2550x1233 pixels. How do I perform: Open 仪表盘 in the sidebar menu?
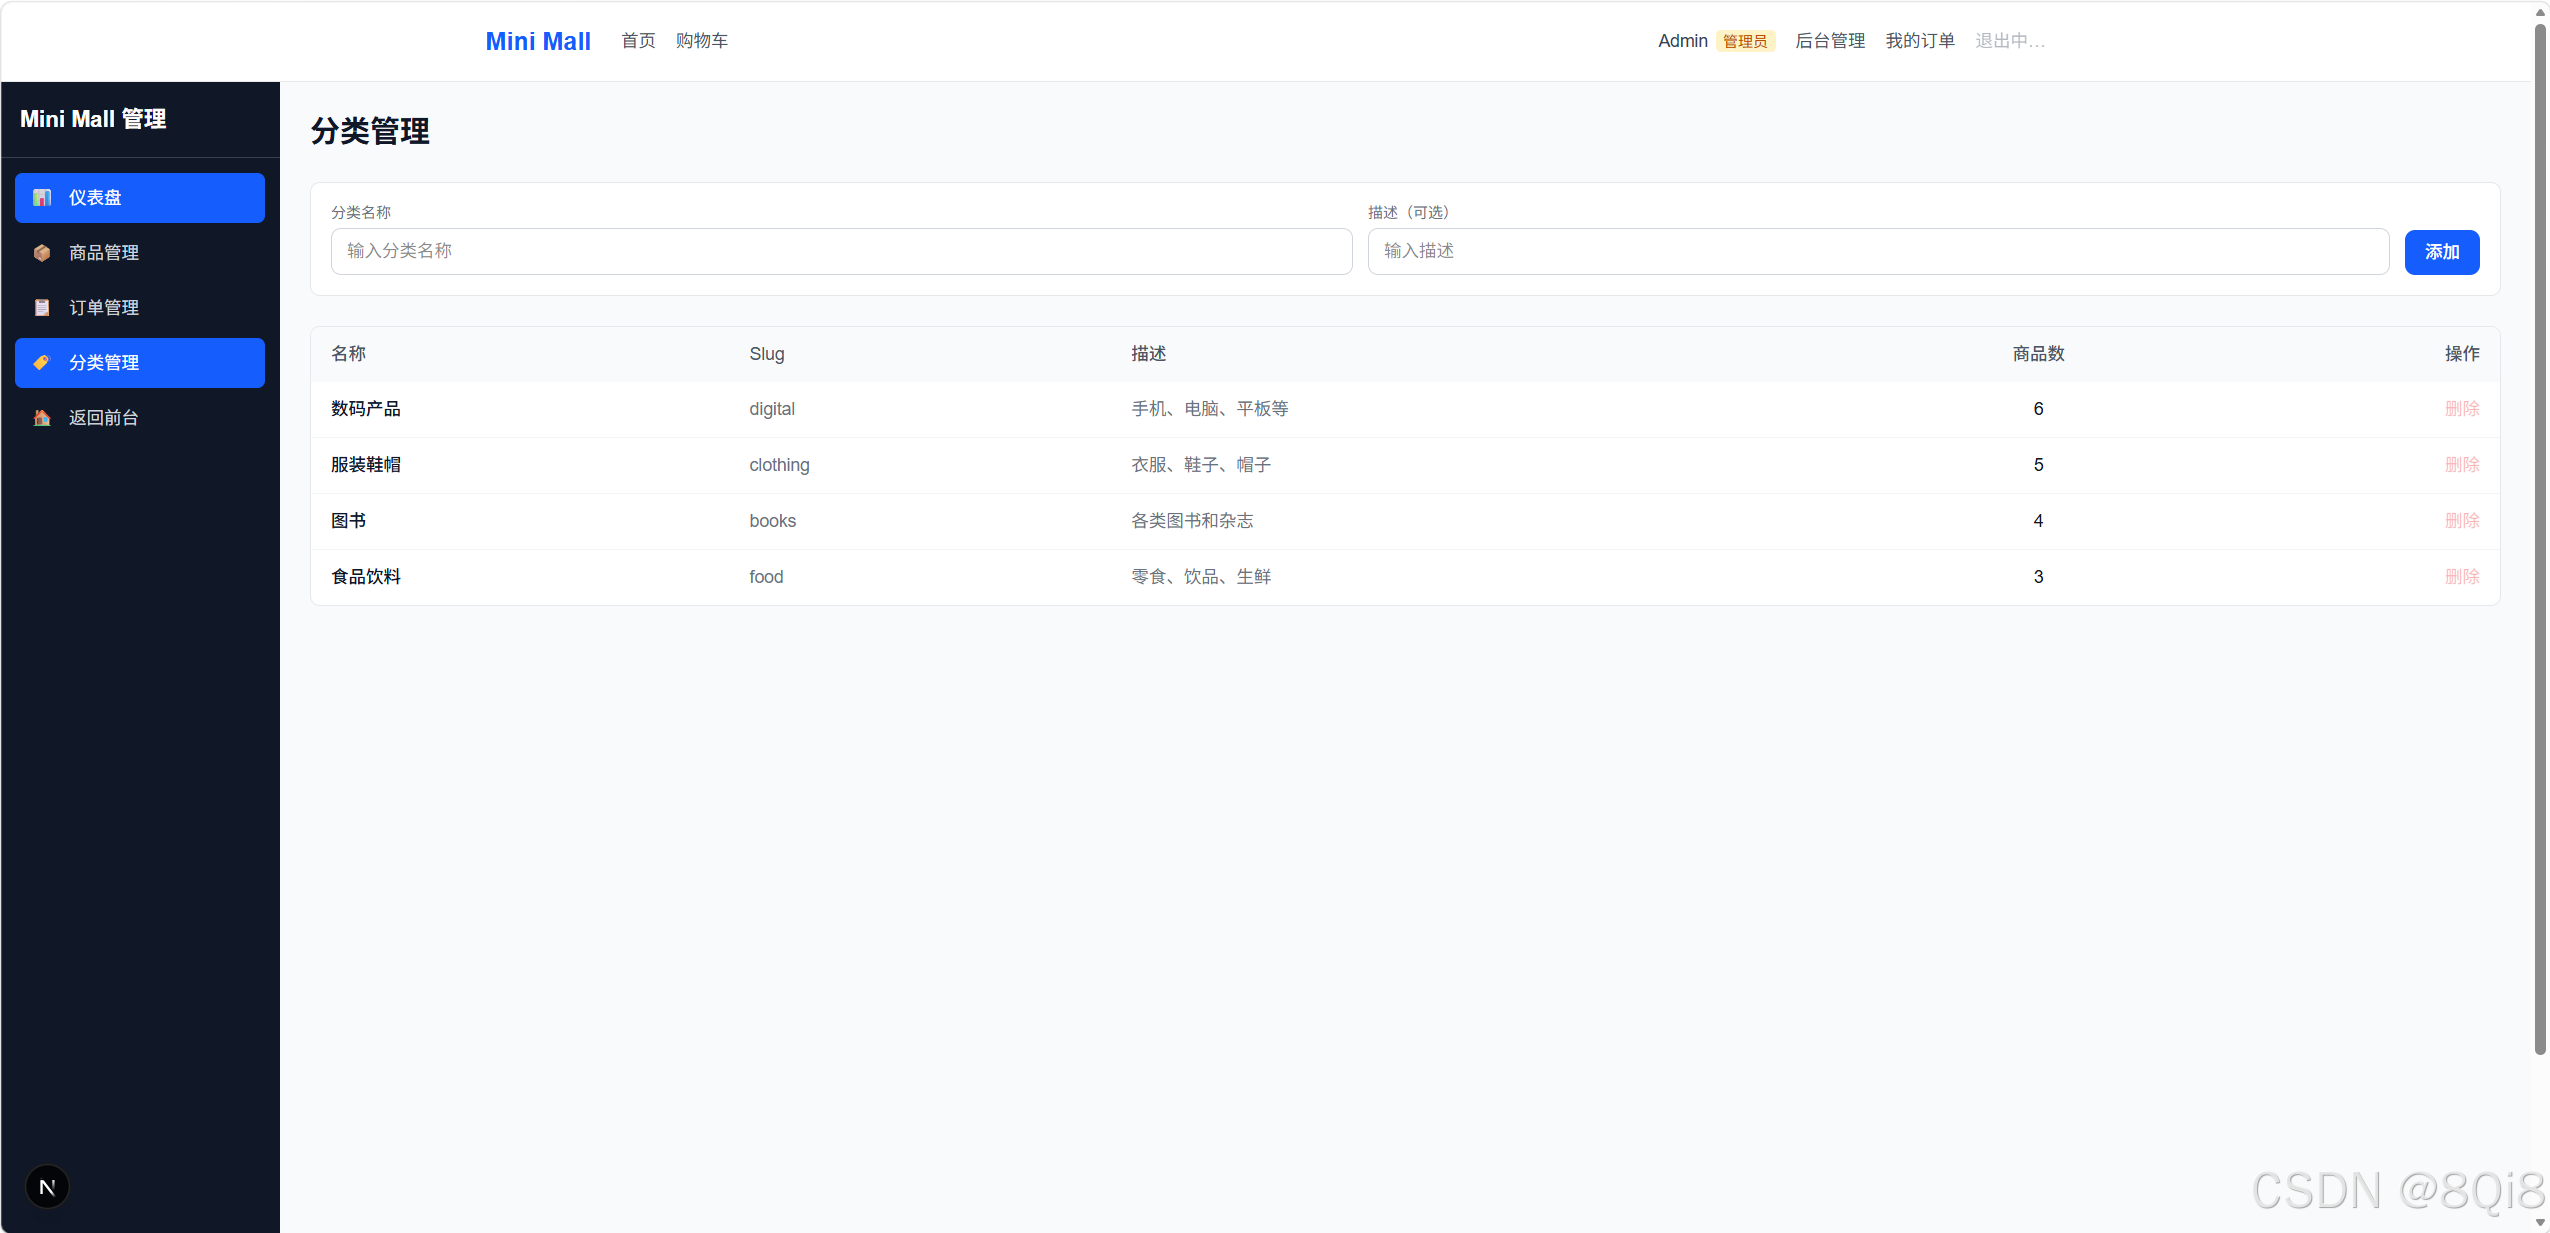pyautogui.click(x=140, y=198)
